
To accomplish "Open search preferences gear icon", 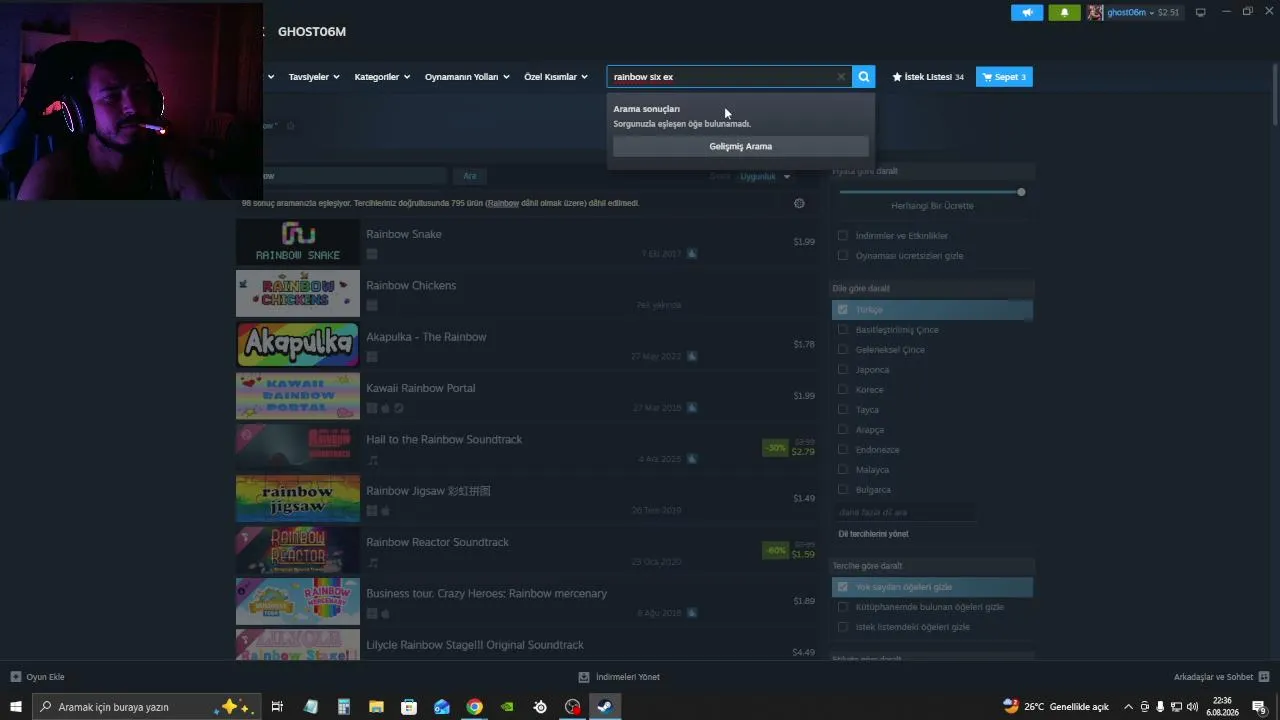I will tap(799, 203).
